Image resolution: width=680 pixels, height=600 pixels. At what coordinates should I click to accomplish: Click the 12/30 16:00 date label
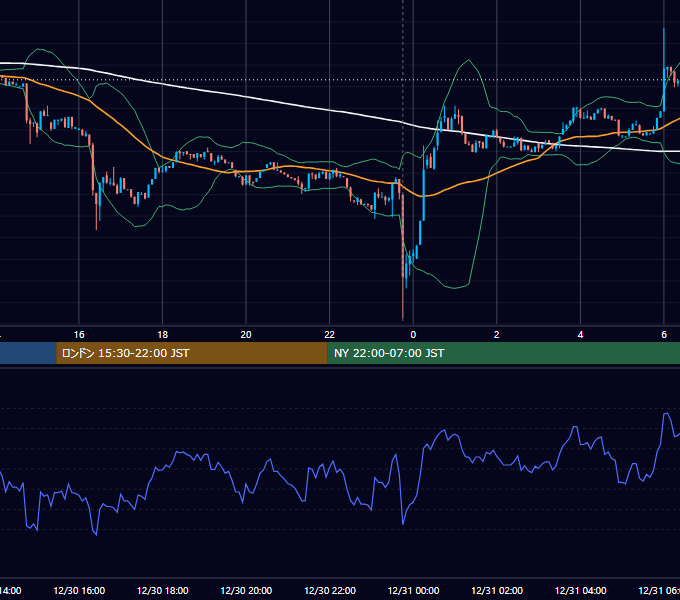tap(79, 590)
